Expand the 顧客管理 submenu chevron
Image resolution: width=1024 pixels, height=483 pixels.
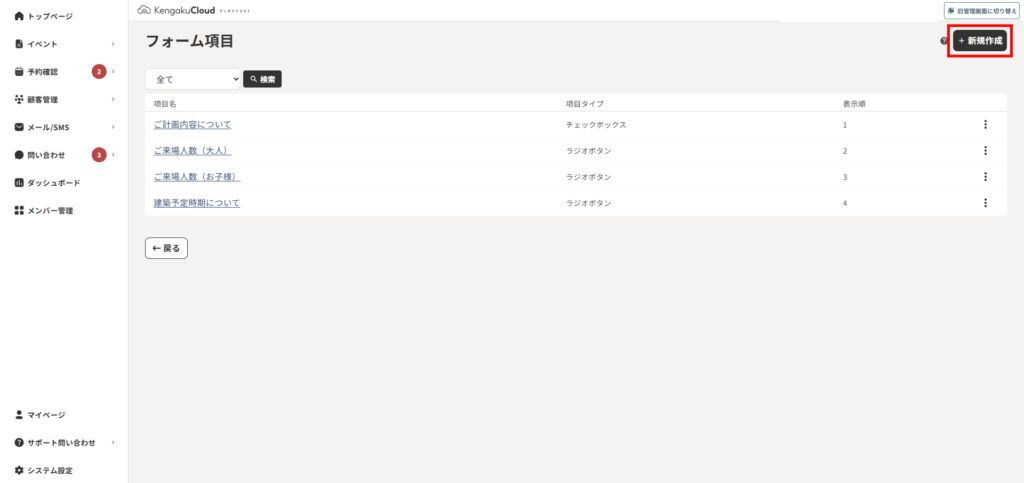point(113,99)
